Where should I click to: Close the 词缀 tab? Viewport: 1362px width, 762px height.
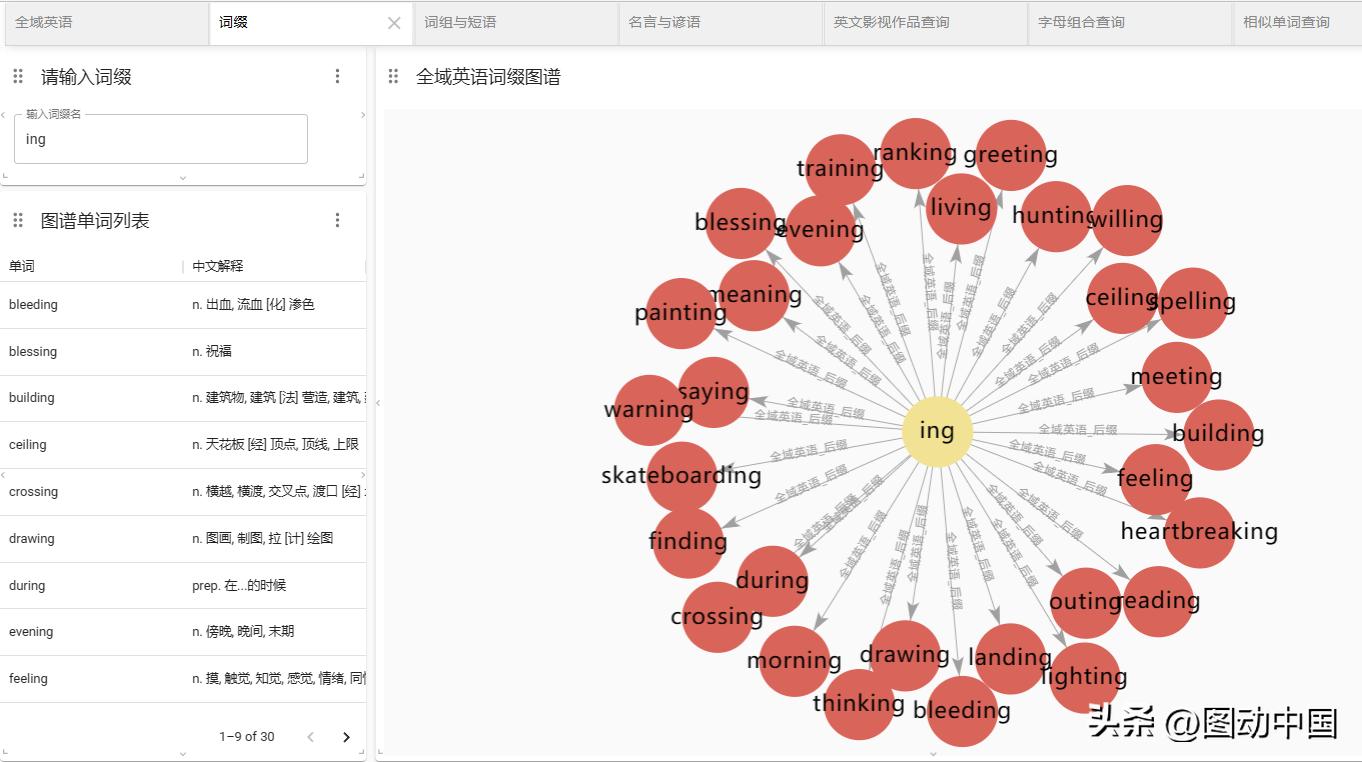click(x=394, y=22)
